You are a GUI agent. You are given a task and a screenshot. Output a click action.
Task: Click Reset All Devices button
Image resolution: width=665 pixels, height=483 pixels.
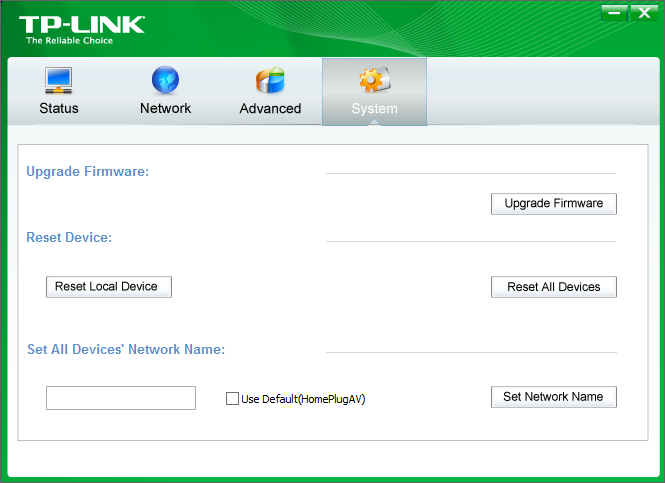tap(554, 287)
